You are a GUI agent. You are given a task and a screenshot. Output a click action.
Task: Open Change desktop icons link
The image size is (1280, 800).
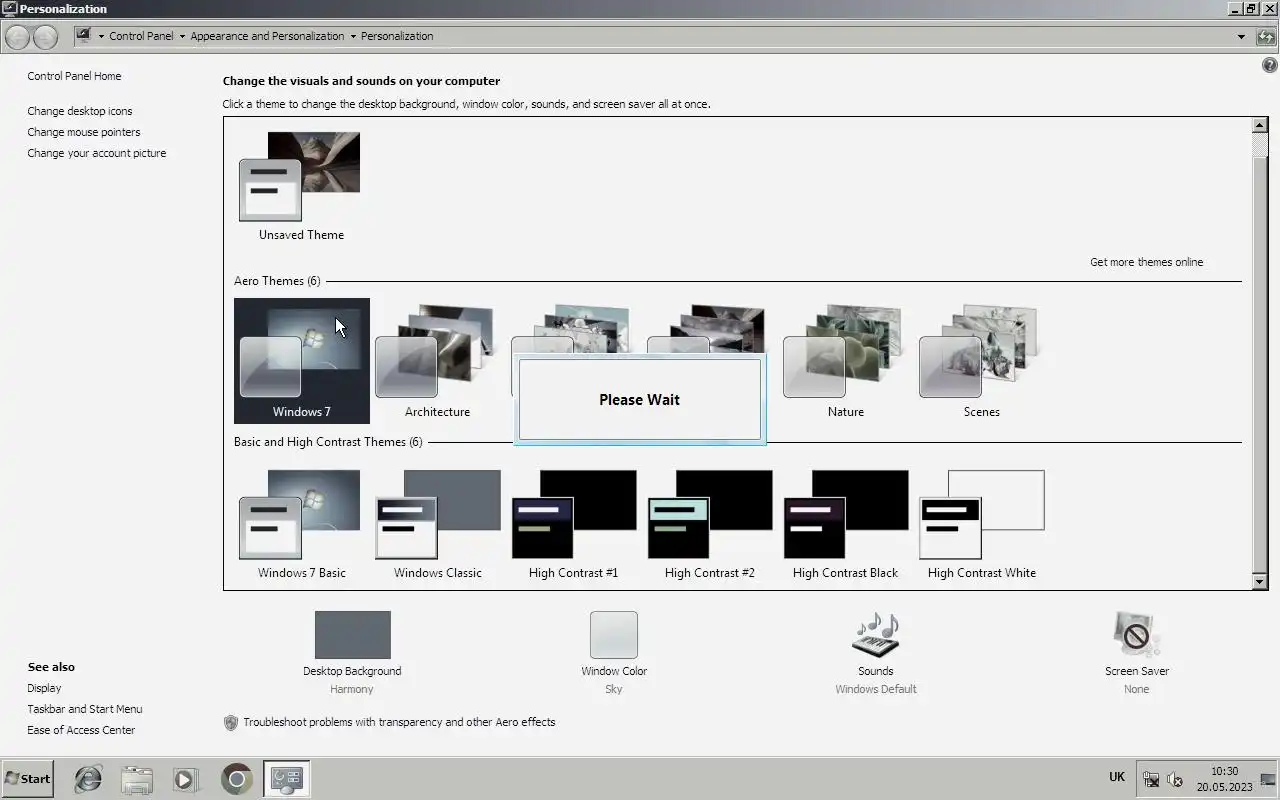coord(80,111)
